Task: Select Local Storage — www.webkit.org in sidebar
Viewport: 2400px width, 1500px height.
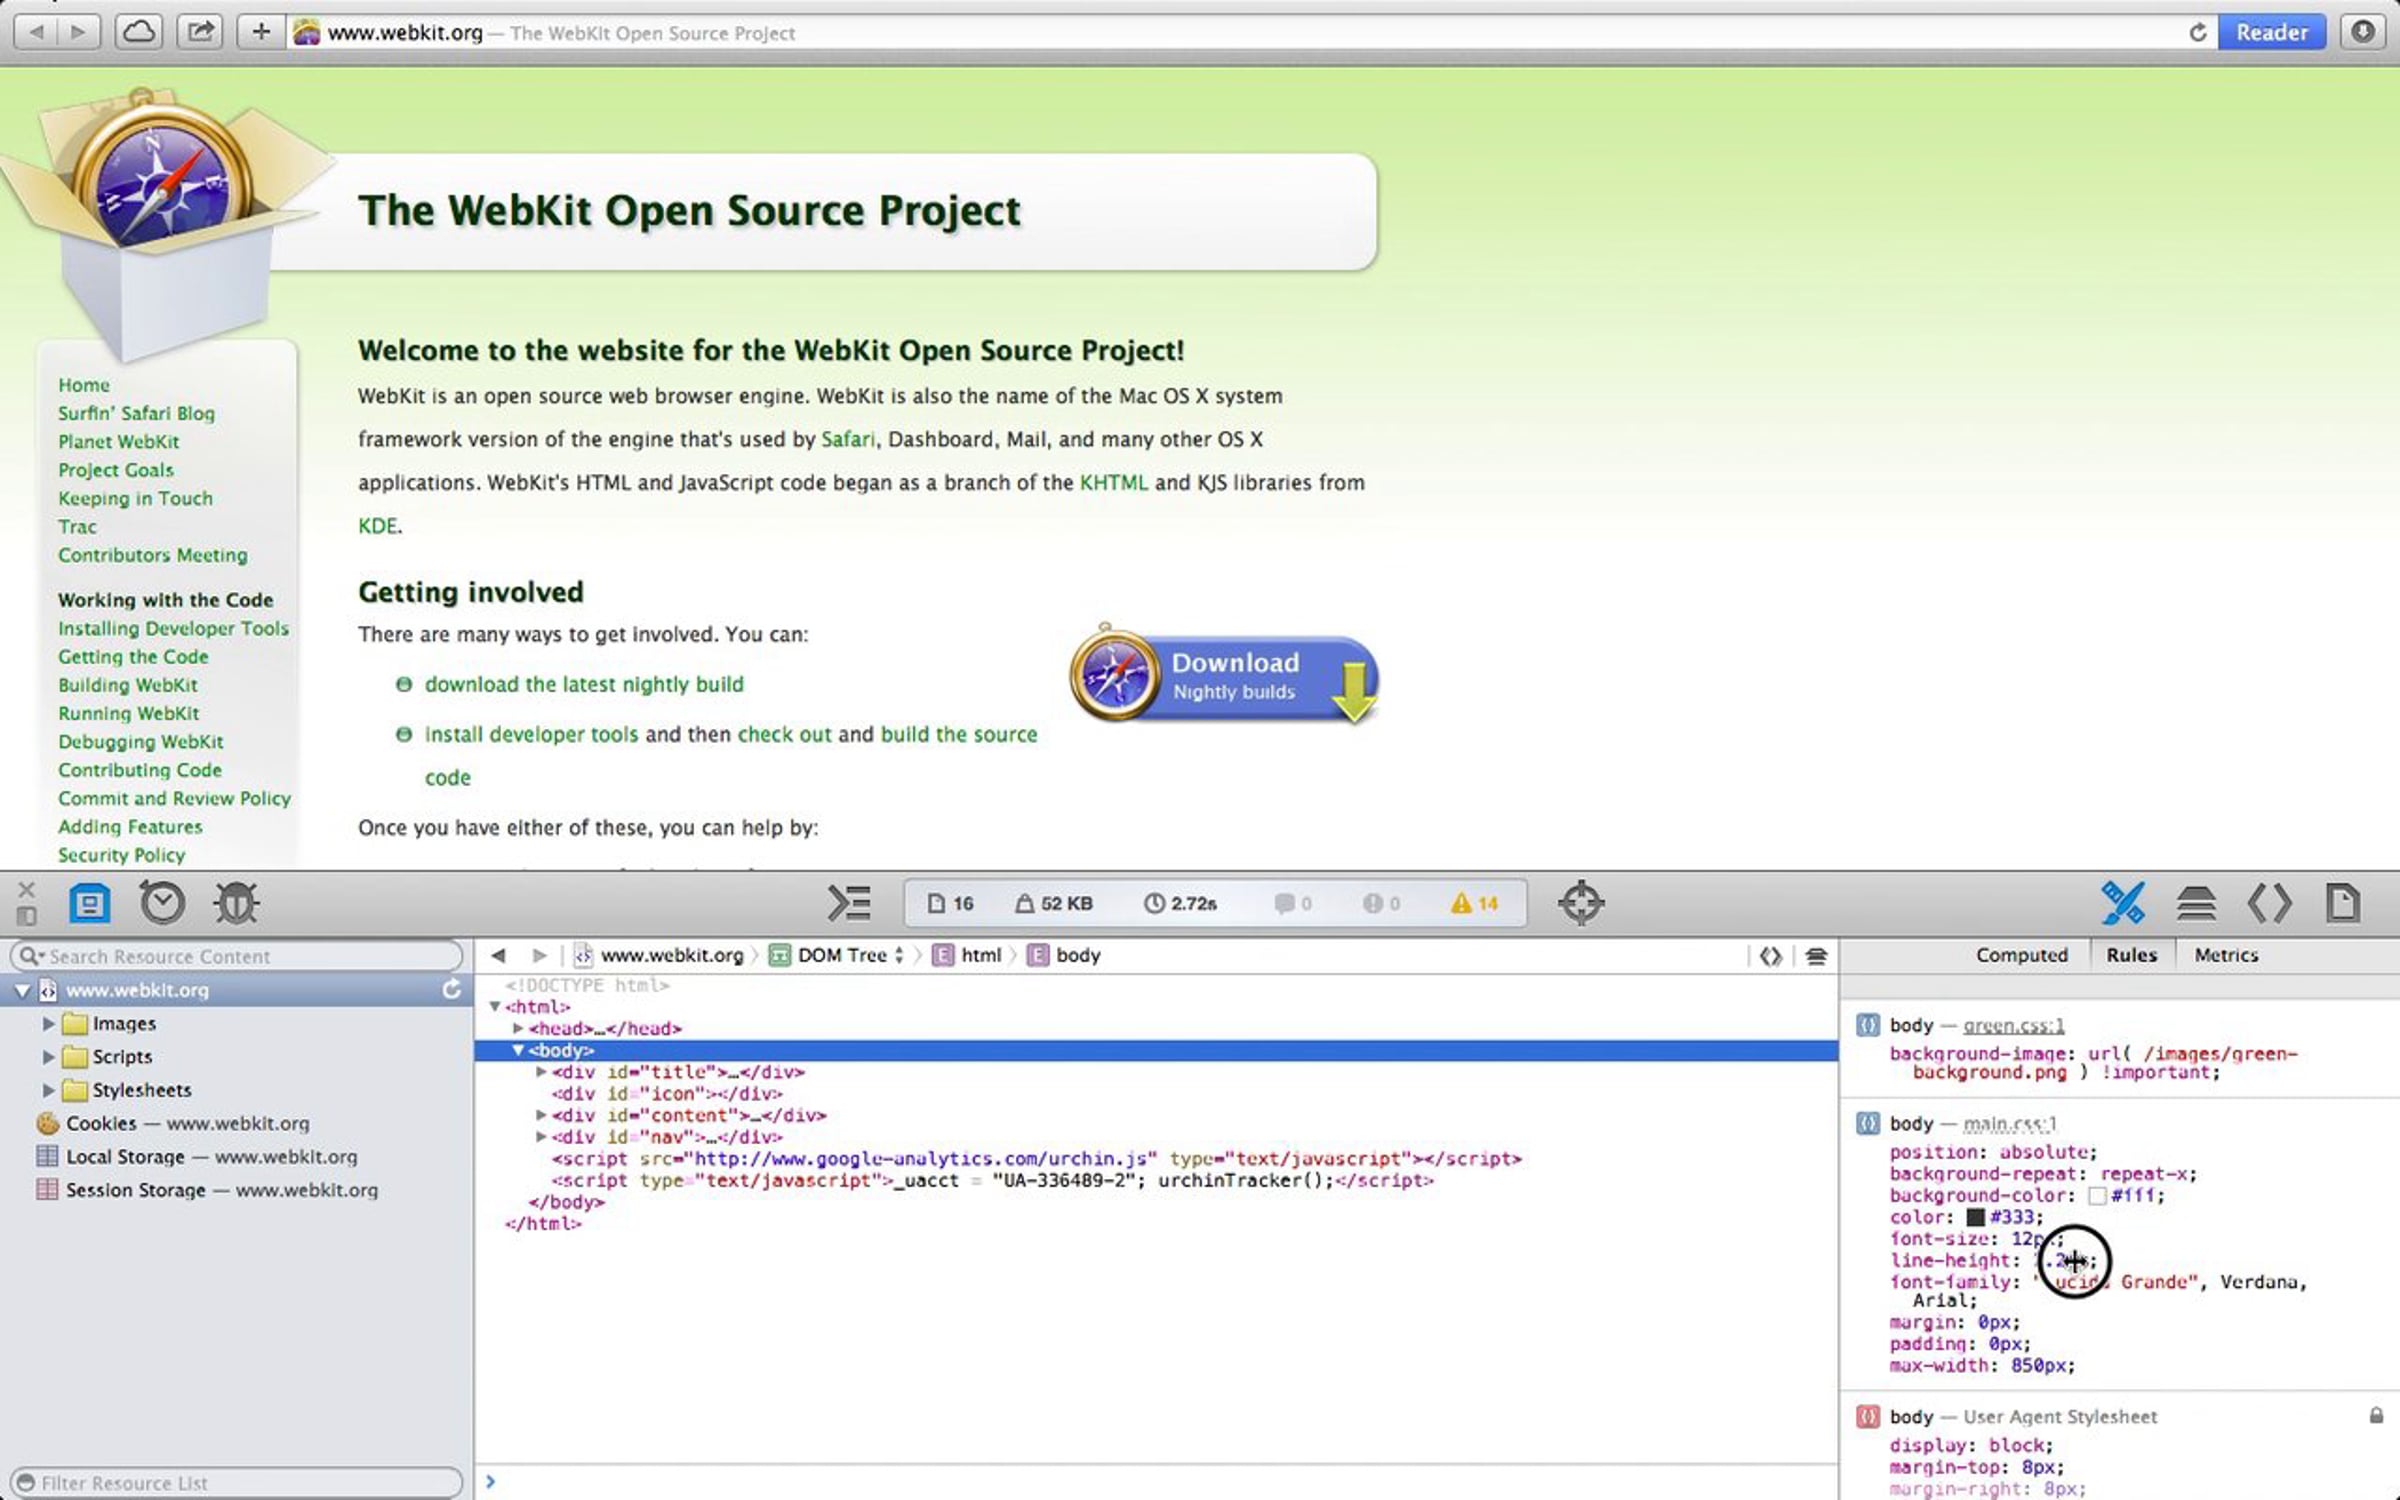Action: [237, 1156]
